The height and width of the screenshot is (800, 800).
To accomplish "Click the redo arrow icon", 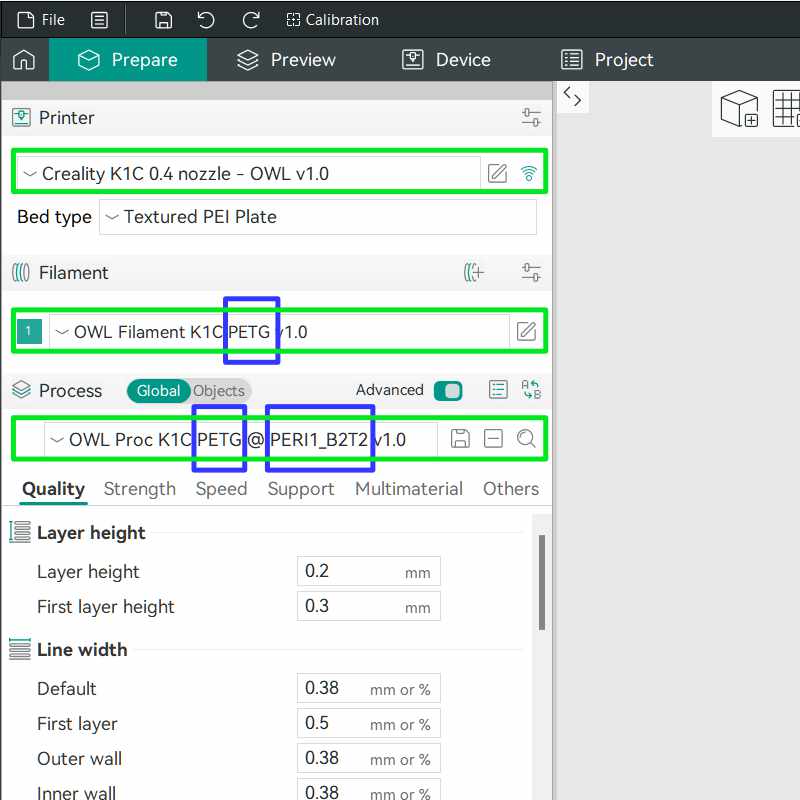I will [x=251, y=20].
